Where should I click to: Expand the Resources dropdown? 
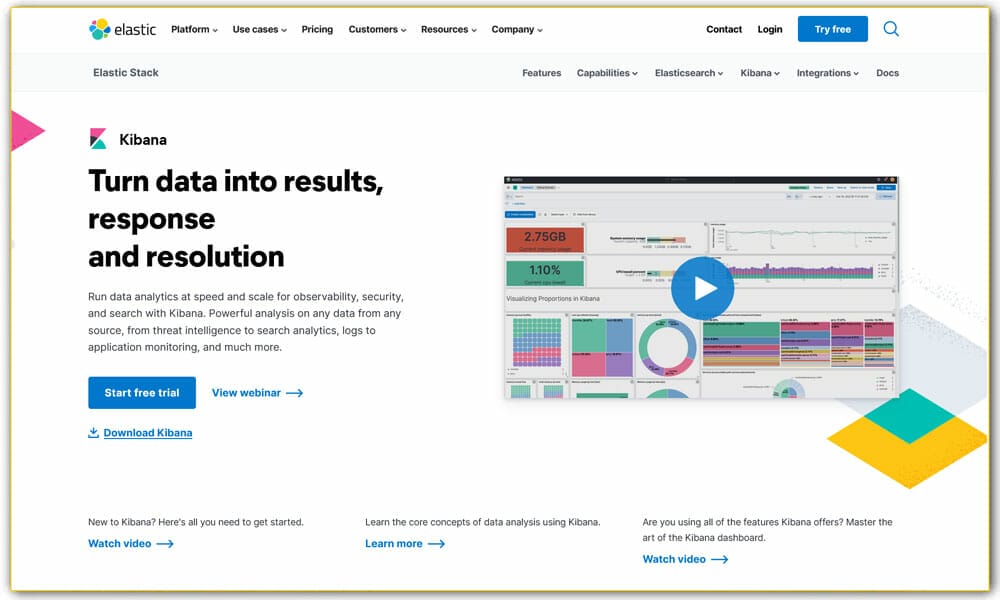(445, 29)
